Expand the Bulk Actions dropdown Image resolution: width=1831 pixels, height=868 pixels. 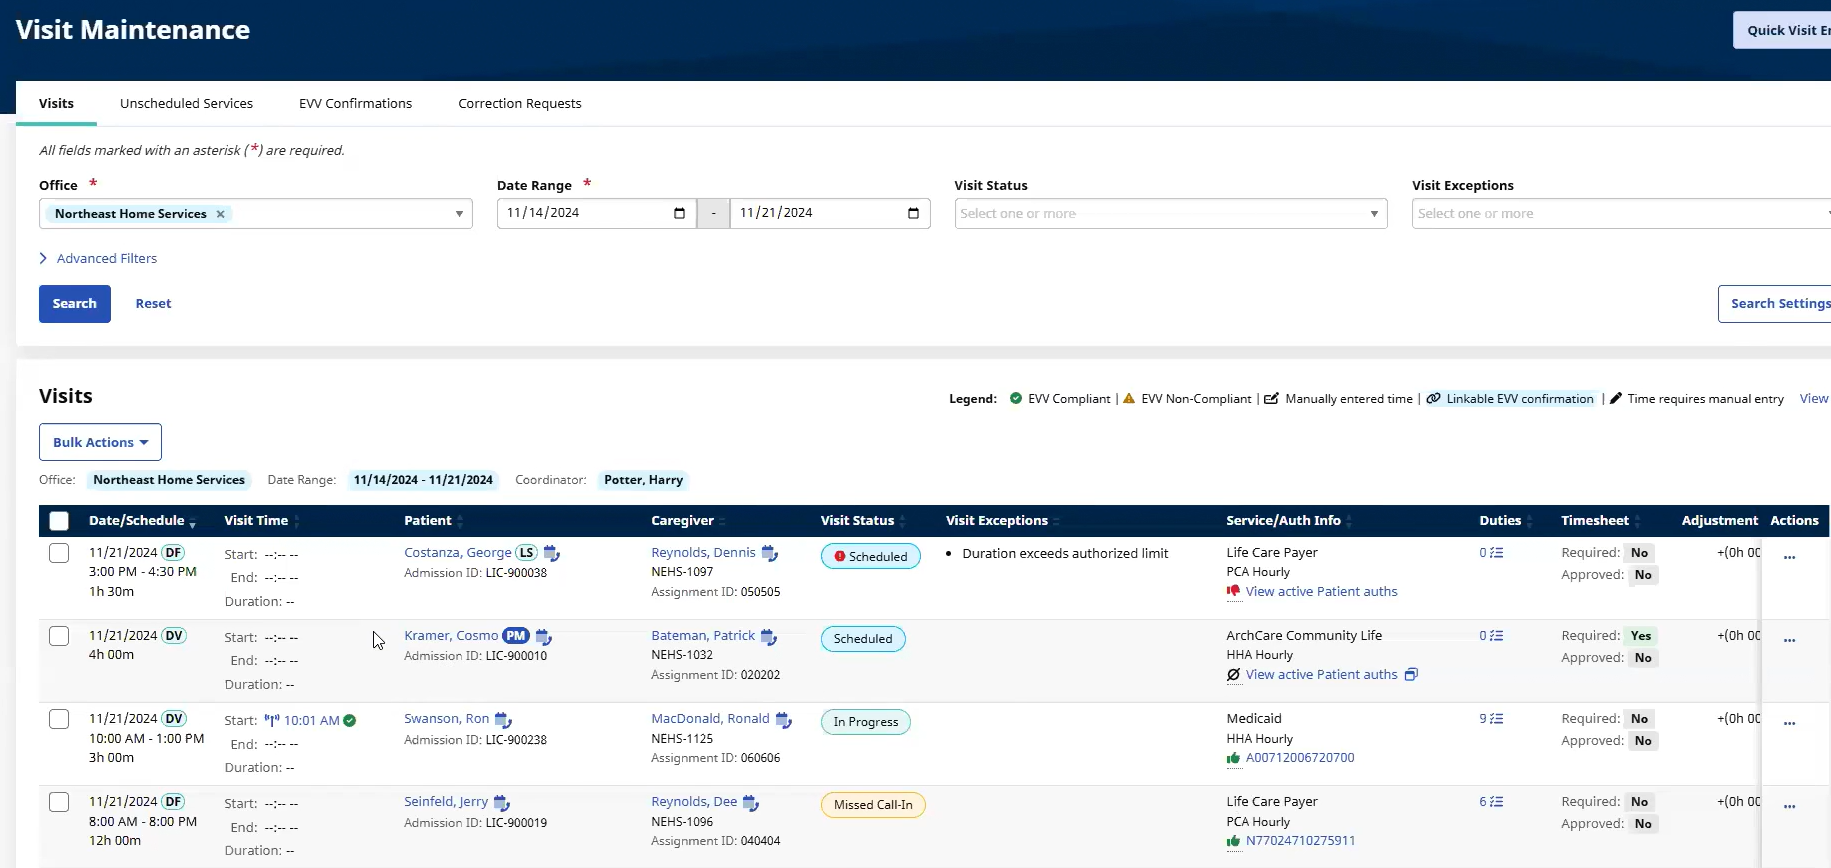pos(100,442)
